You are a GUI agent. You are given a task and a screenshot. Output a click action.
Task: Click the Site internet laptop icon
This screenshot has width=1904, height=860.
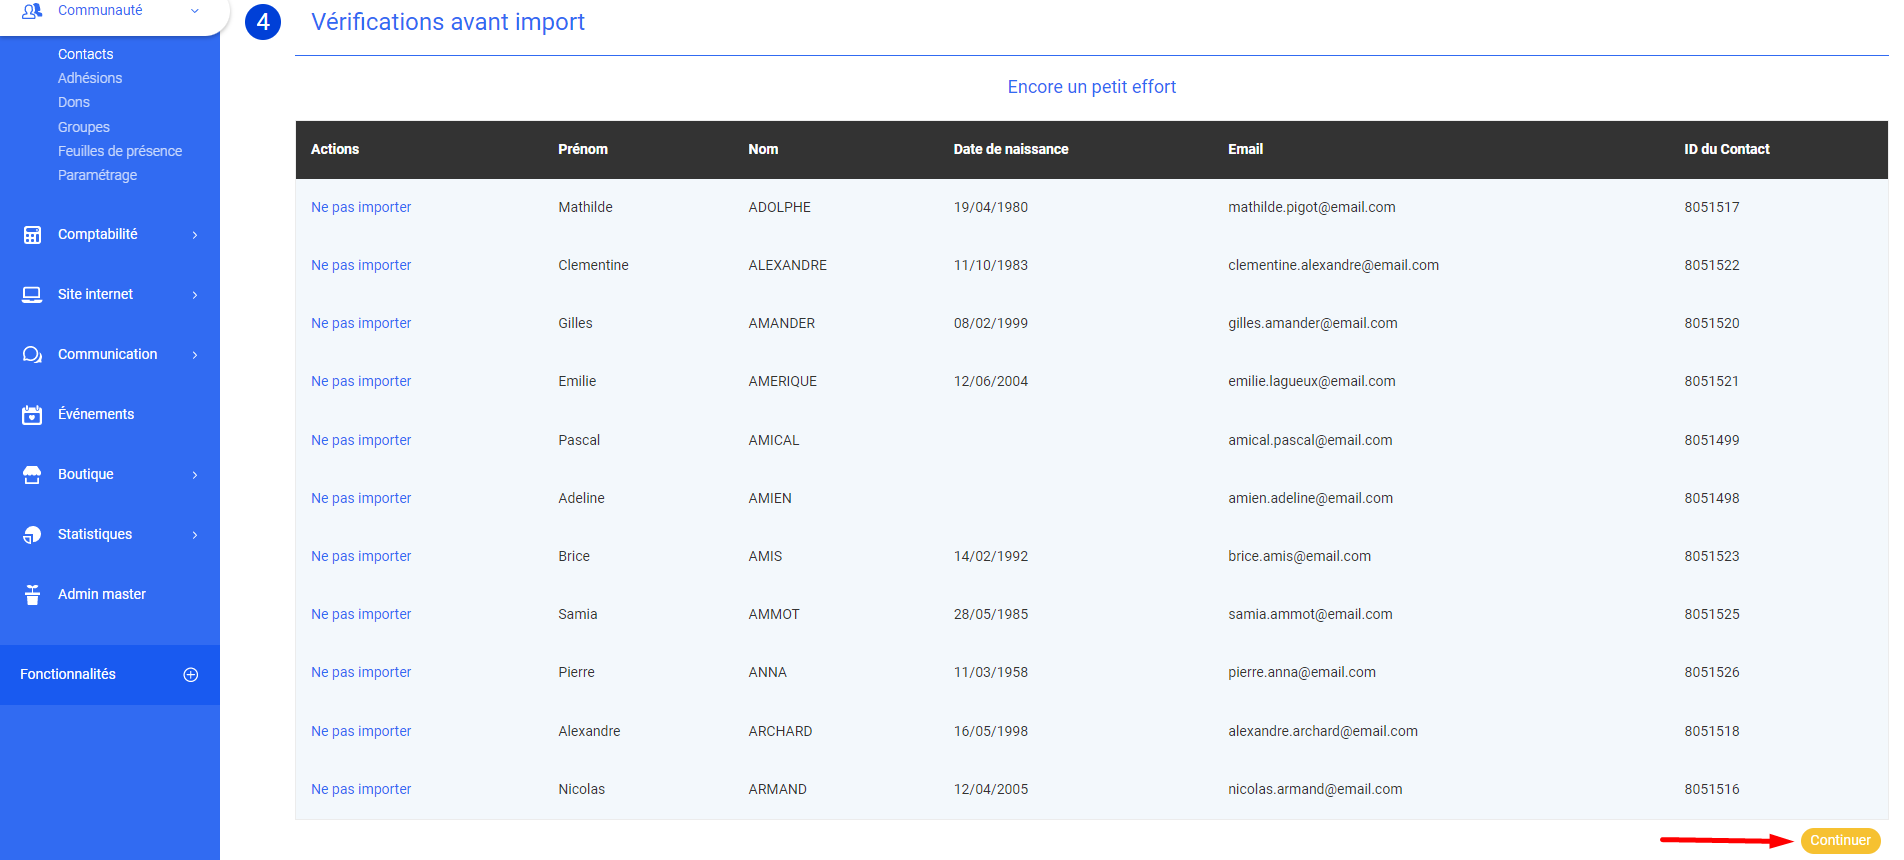click(x=32, y=295)
